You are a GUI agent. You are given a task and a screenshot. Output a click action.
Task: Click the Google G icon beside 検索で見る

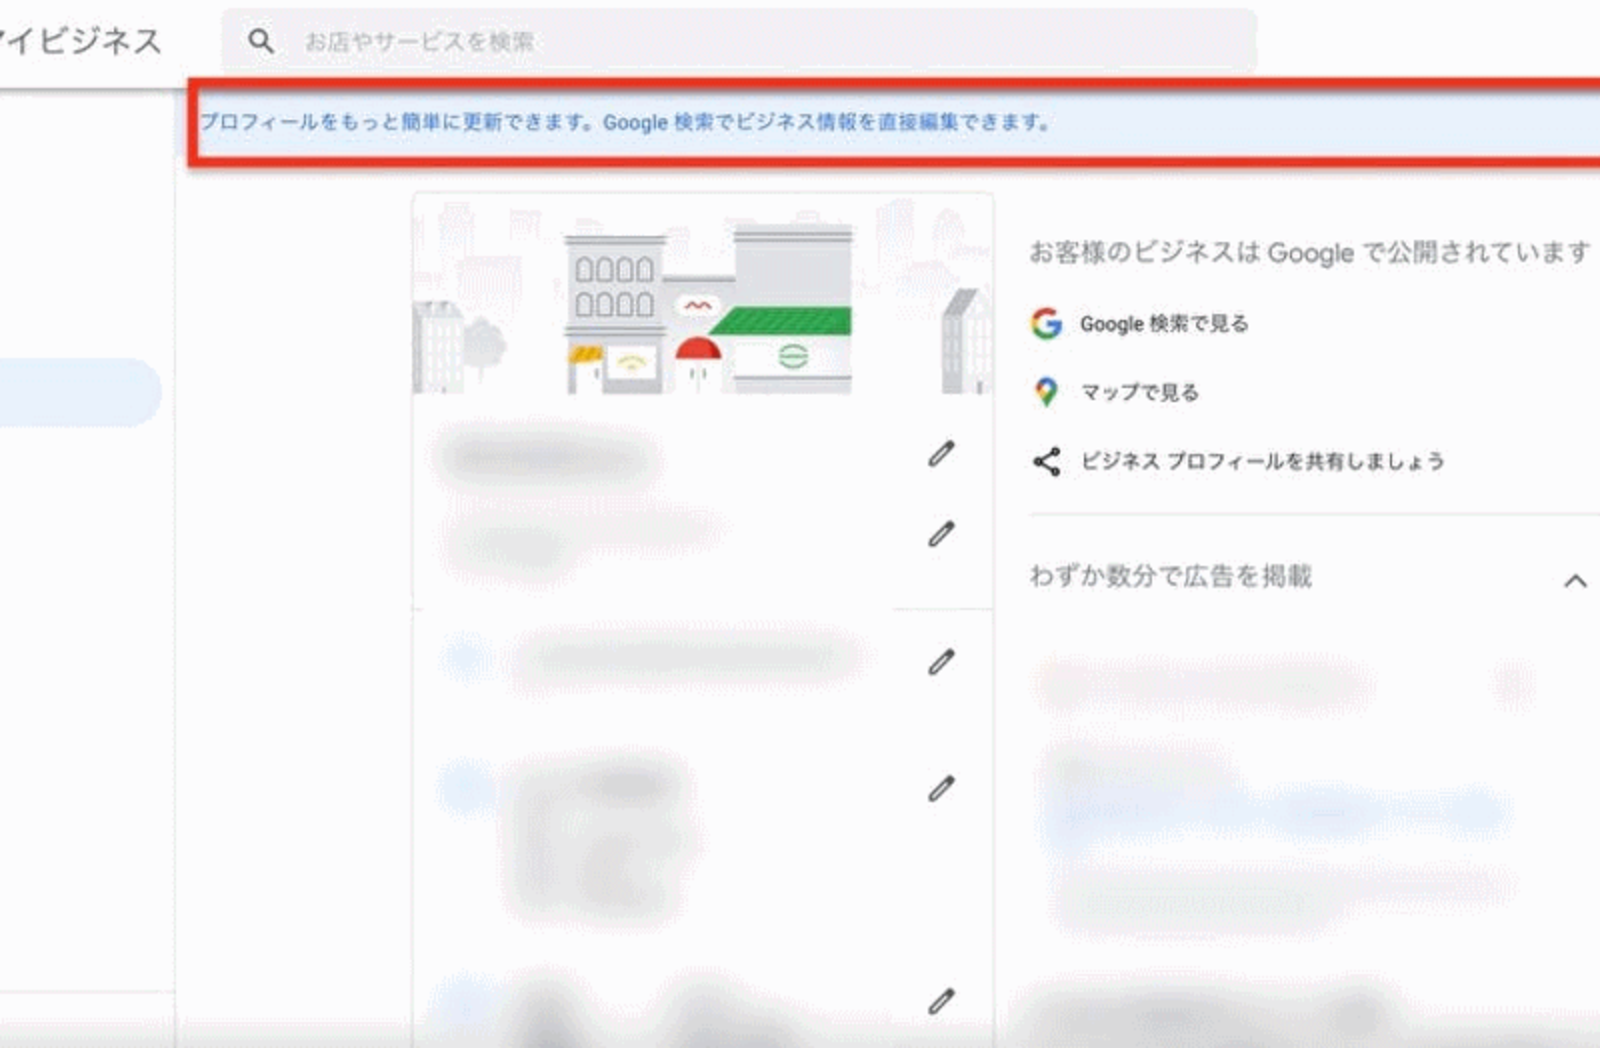pos(1044,323)
